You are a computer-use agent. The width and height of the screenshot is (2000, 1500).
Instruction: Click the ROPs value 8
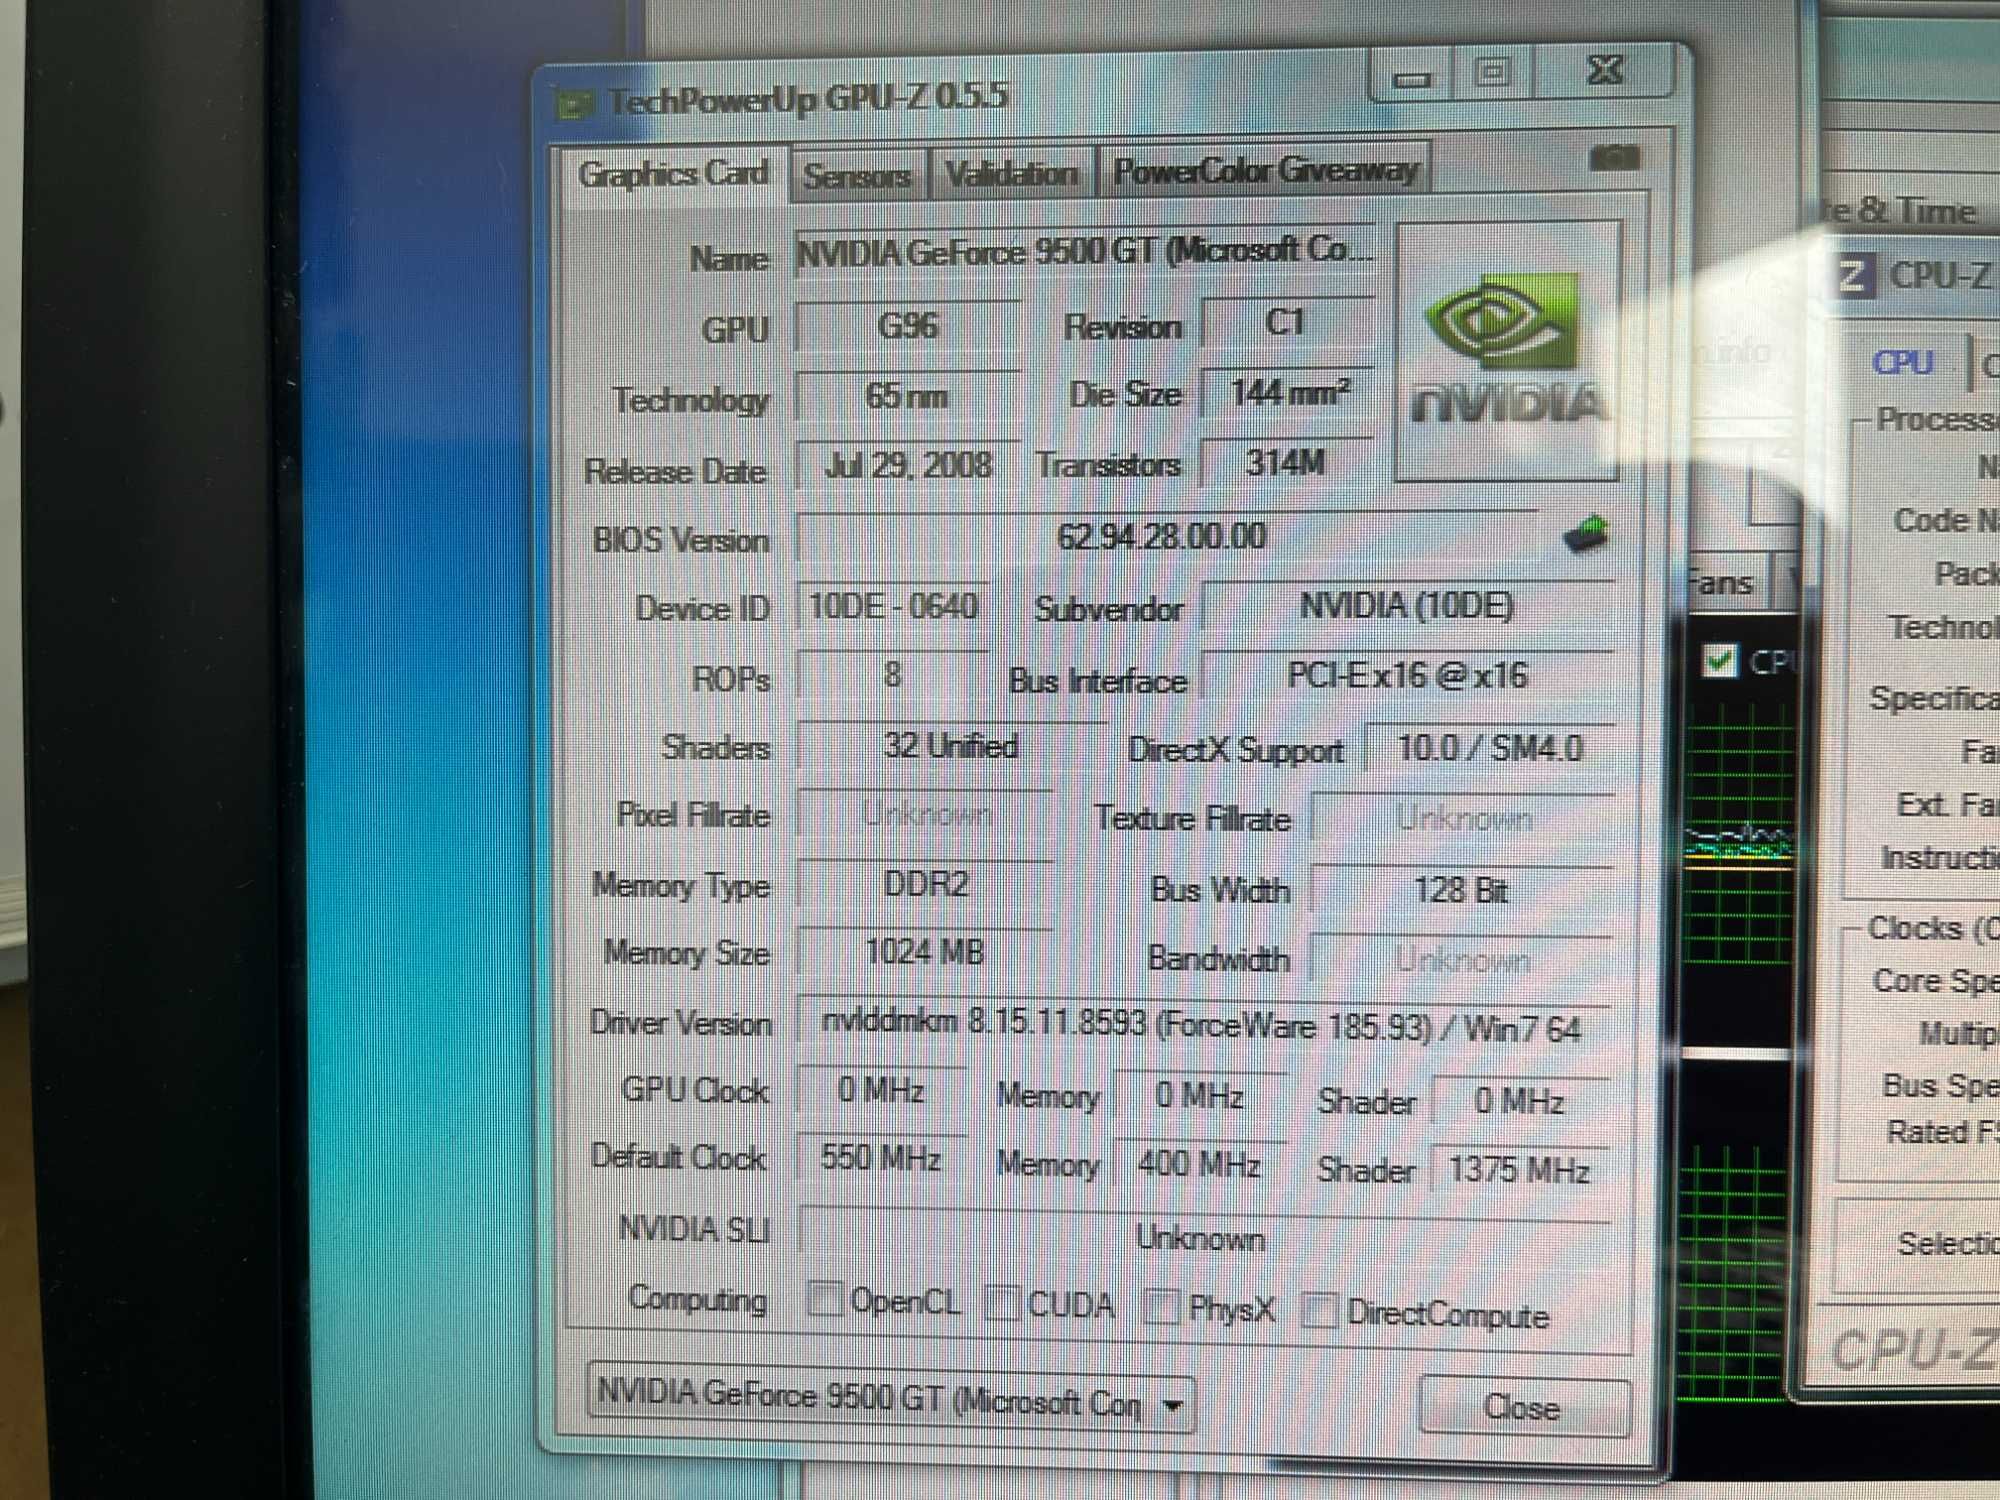(893, 676)
